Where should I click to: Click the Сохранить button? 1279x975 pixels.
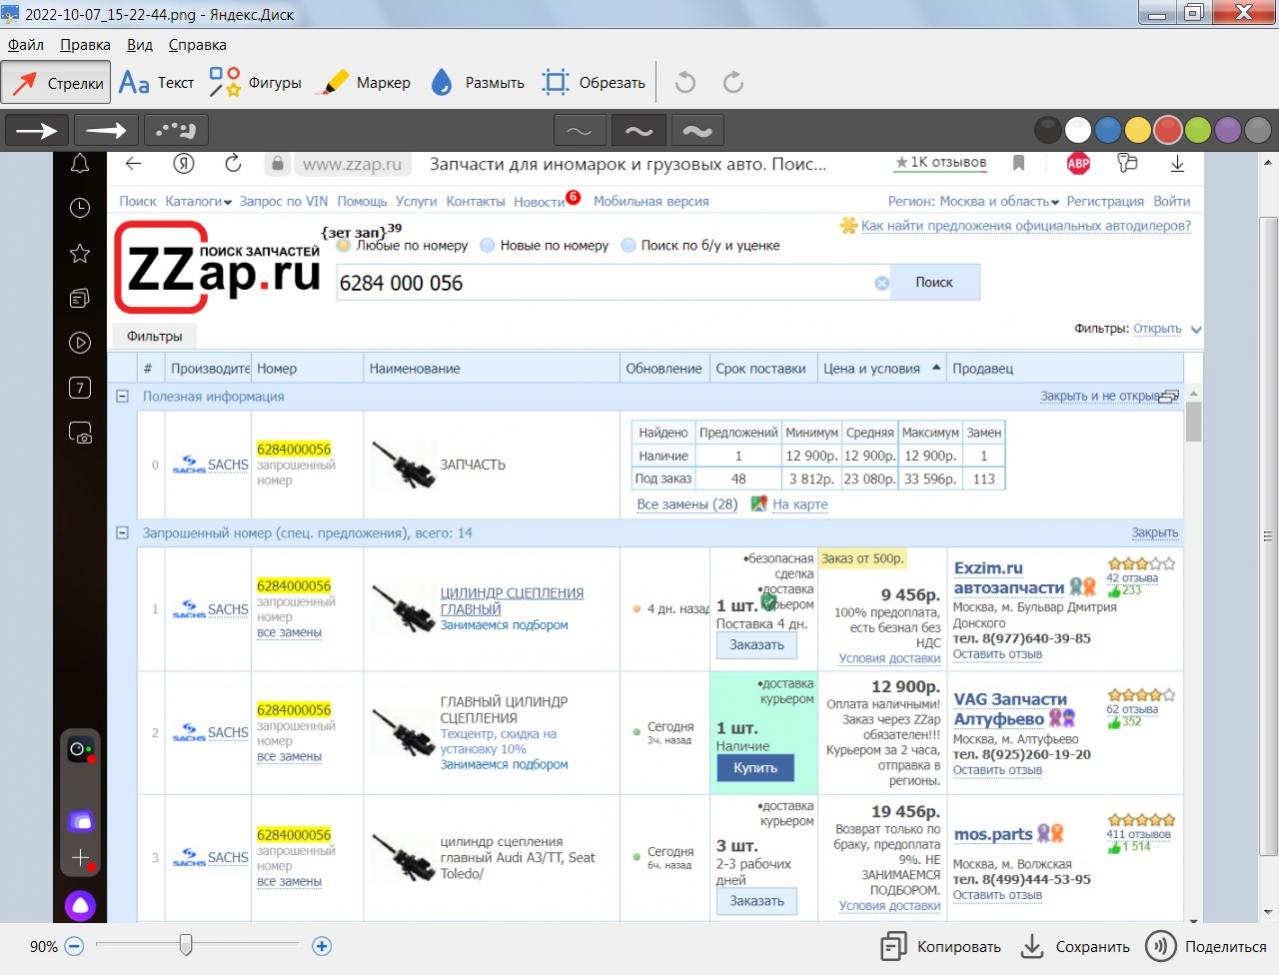[x=1075, y=946]
